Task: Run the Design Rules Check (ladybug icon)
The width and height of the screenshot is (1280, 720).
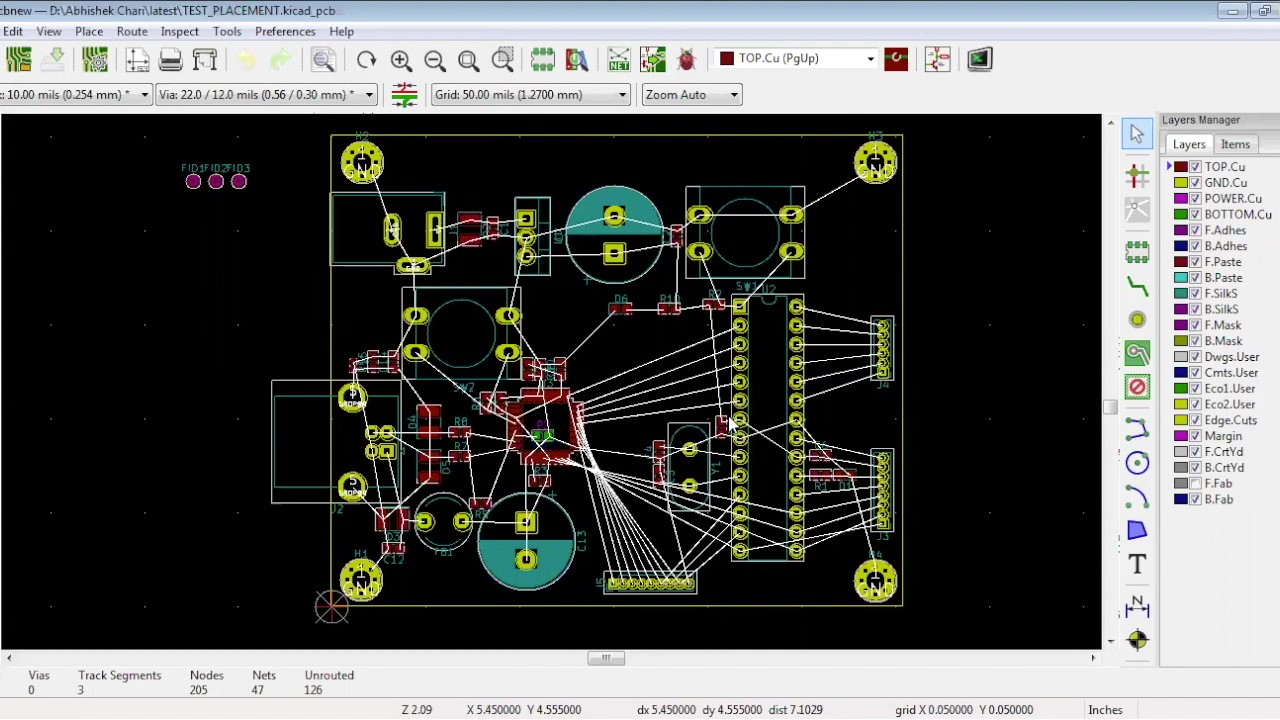Action: (687, 59)
